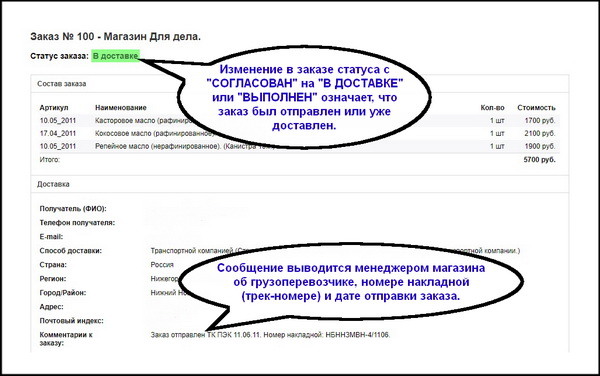Click the green 'В доставке' order status
600x376 pixels.
click(x=116, y=56)
